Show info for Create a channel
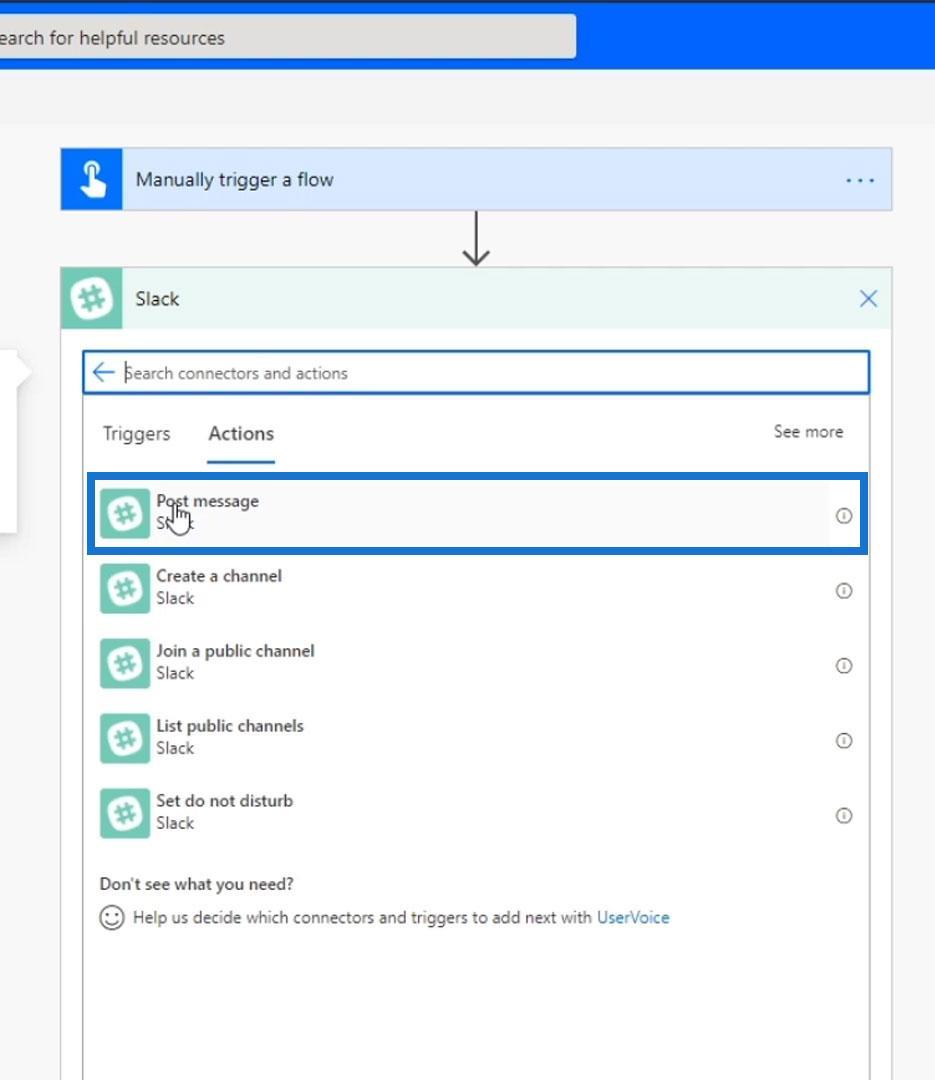The width and height of the screenshot is (935, 1080). [844, 591]
